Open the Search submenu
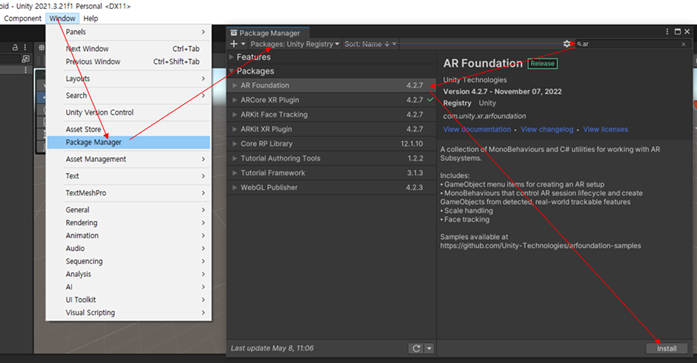697x363 pixels. click(x=128, y=96)
